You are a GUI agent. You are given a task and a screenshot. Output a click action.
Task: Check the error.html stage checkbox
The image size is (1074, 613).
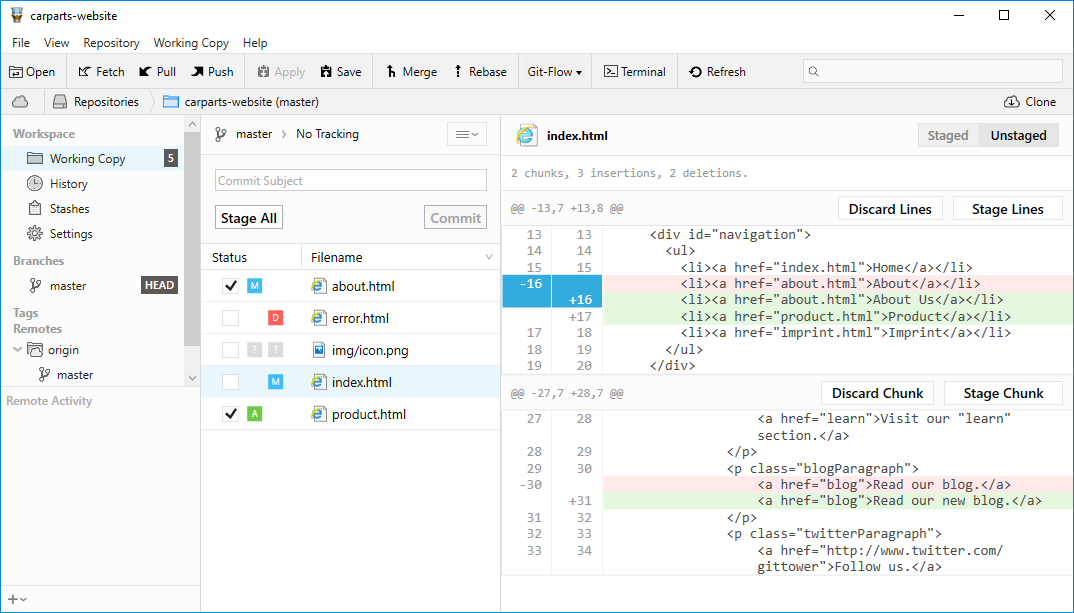[231, 318]
